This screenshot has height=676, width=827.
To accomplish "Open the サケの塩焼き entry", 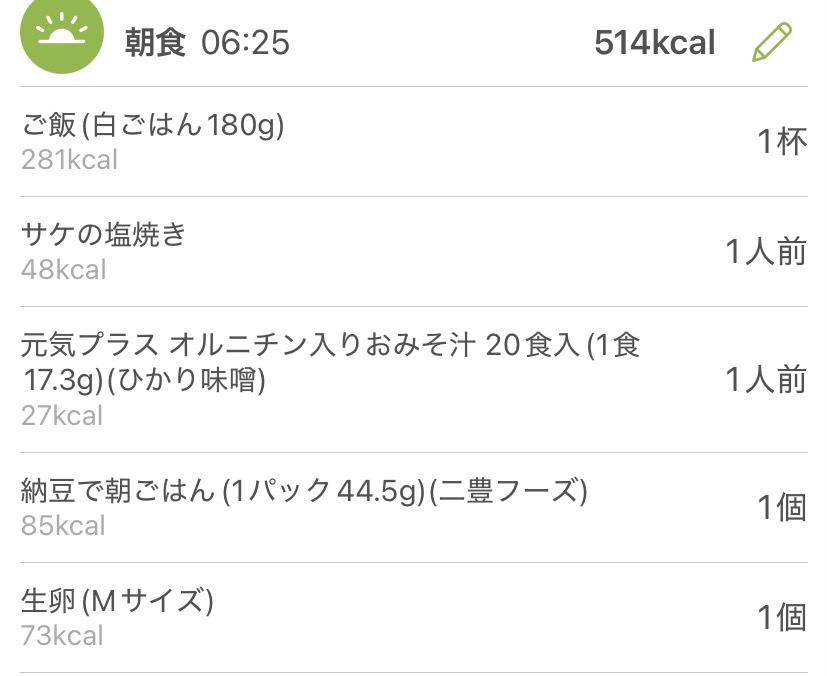I will click(x=104, y=235).
